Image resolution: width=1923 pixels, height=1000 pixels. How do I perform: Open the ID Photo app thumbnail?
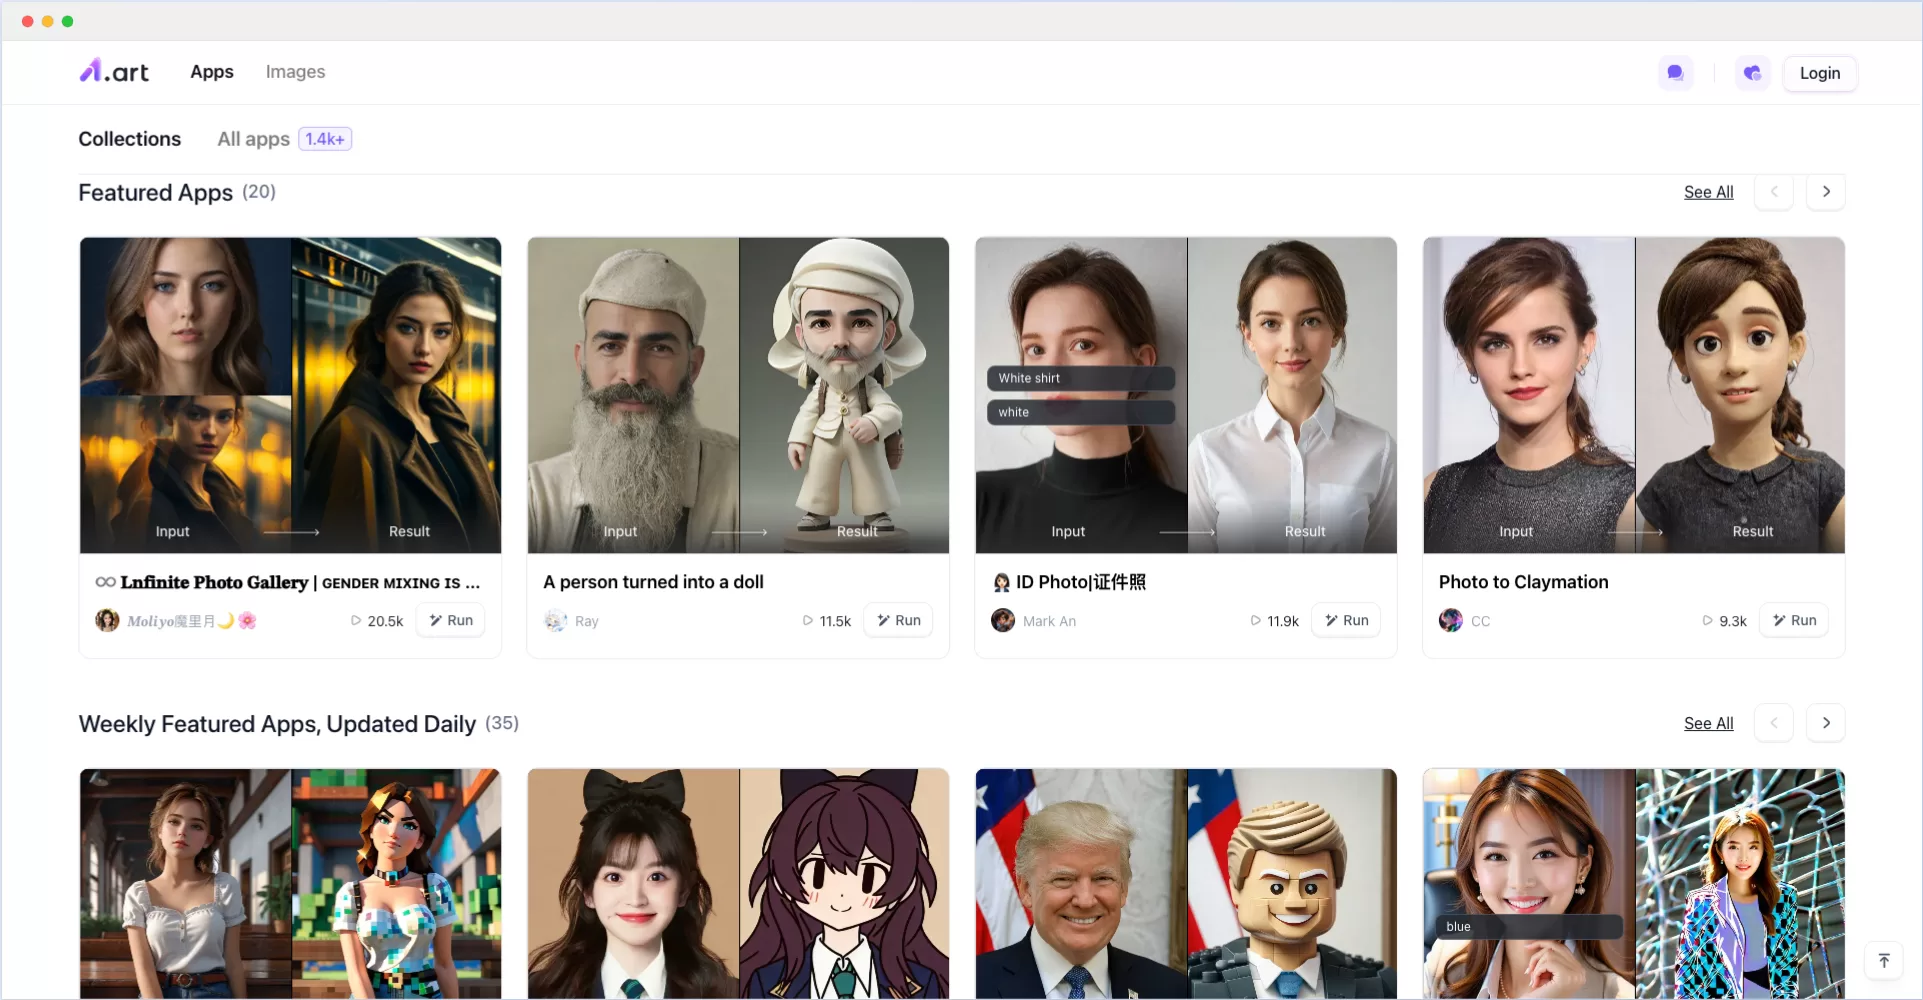coord(1185,395)
